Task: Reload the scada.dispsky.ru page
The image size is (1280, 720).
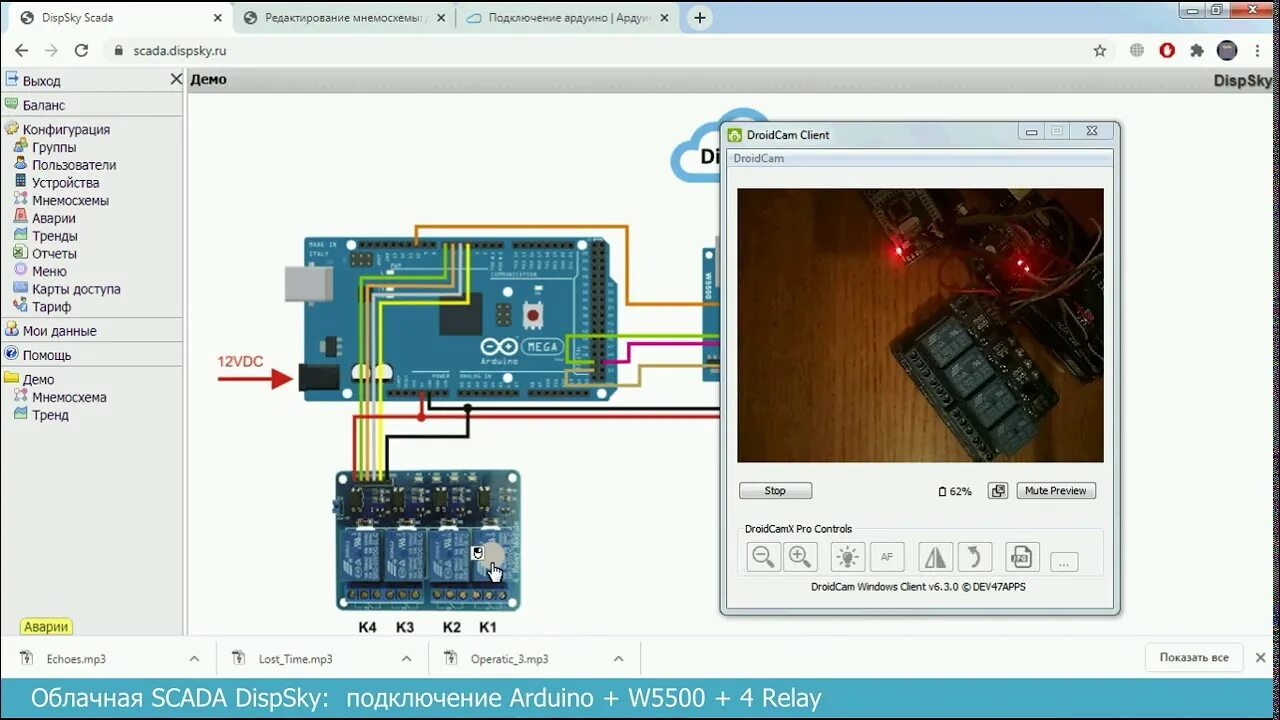Action: pyautogui.click(x=82, y=50)
